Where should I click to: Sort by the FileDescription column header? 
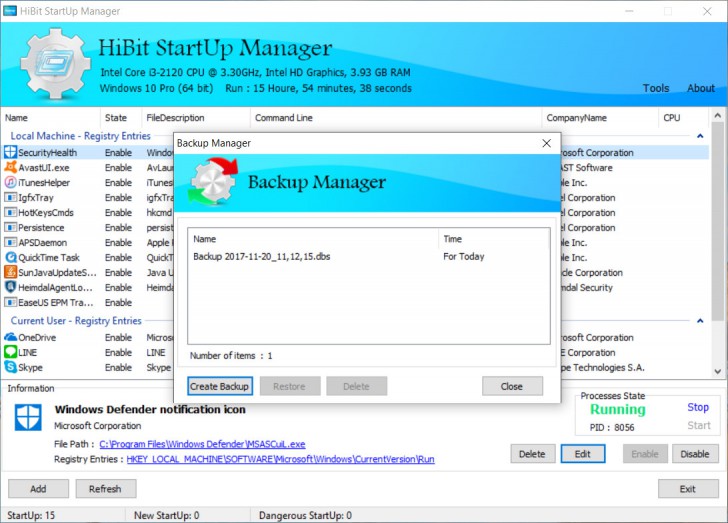pos(196,118)
